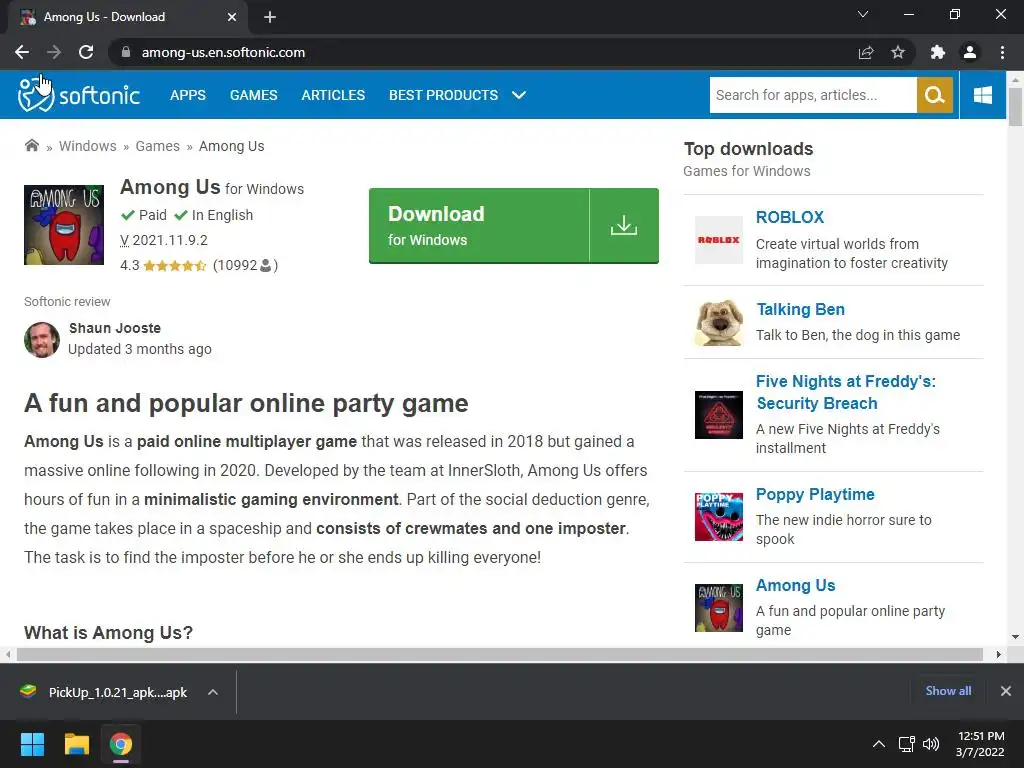
Task: Click the Shaun Jooste author name
Action: tap(115, 328)
